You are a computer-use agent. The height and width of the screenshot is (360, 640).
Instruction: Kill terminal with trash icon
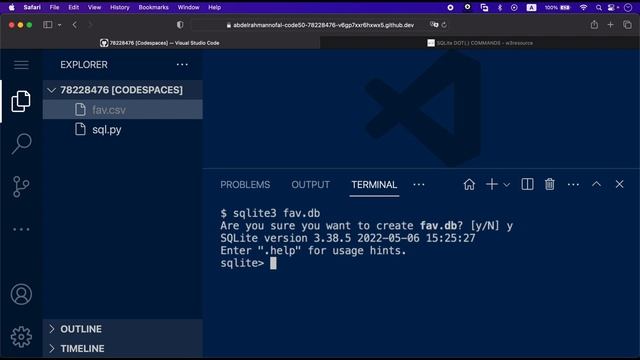[550, 184]
